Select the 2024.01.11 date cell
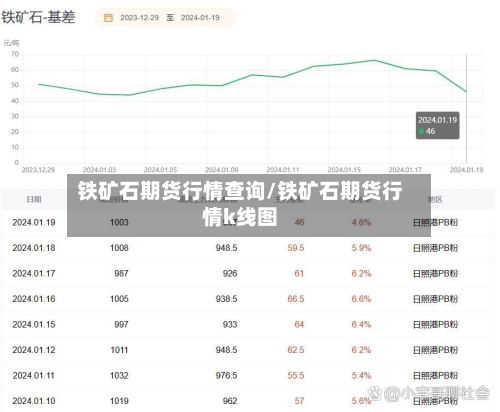 [x=34, y=376]
